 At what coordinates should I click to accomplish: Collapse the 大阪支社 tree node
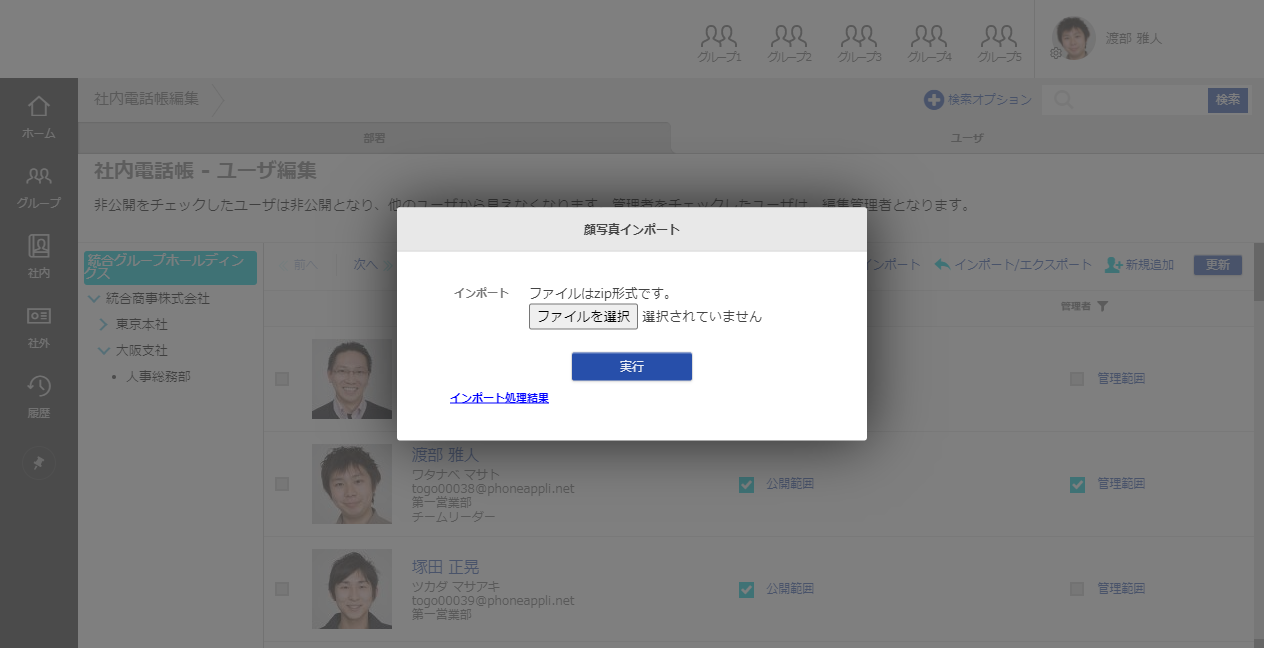pos(104,351)
